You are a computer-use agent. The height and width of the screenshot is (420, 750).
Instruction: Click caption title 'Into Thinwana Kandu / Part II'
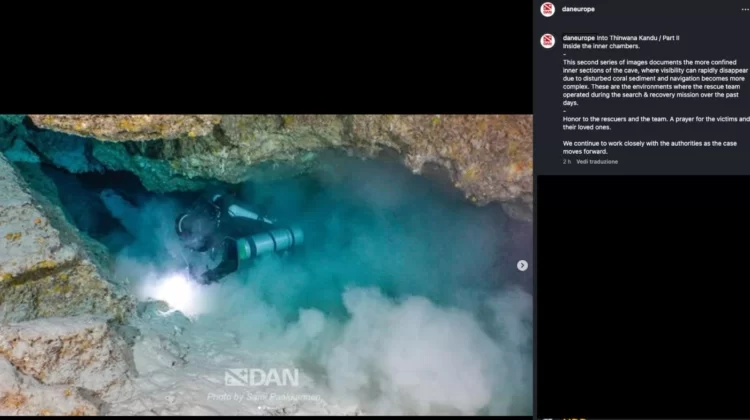pos(638,38)
